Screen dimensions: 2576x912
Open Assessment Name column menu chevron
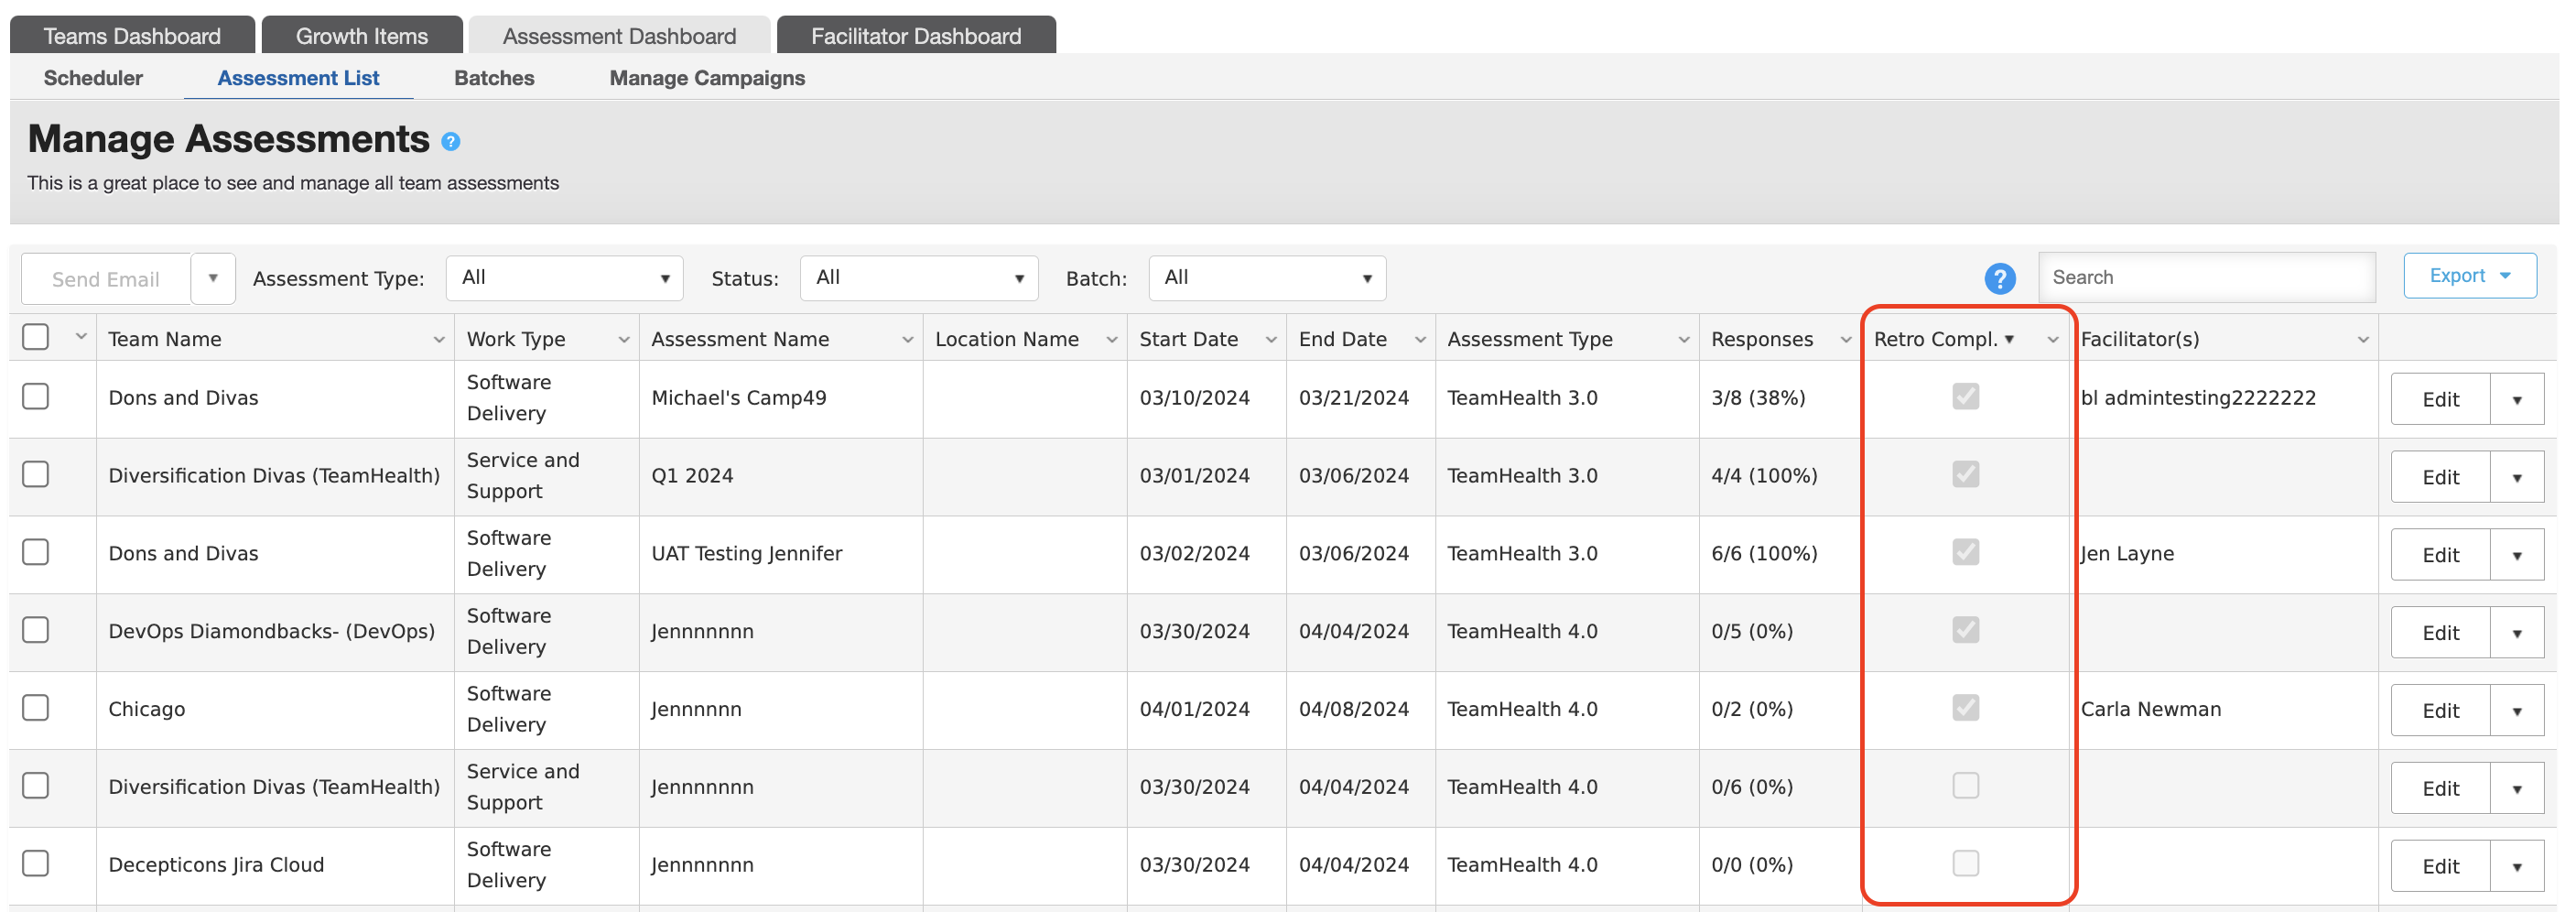(908, 339)
